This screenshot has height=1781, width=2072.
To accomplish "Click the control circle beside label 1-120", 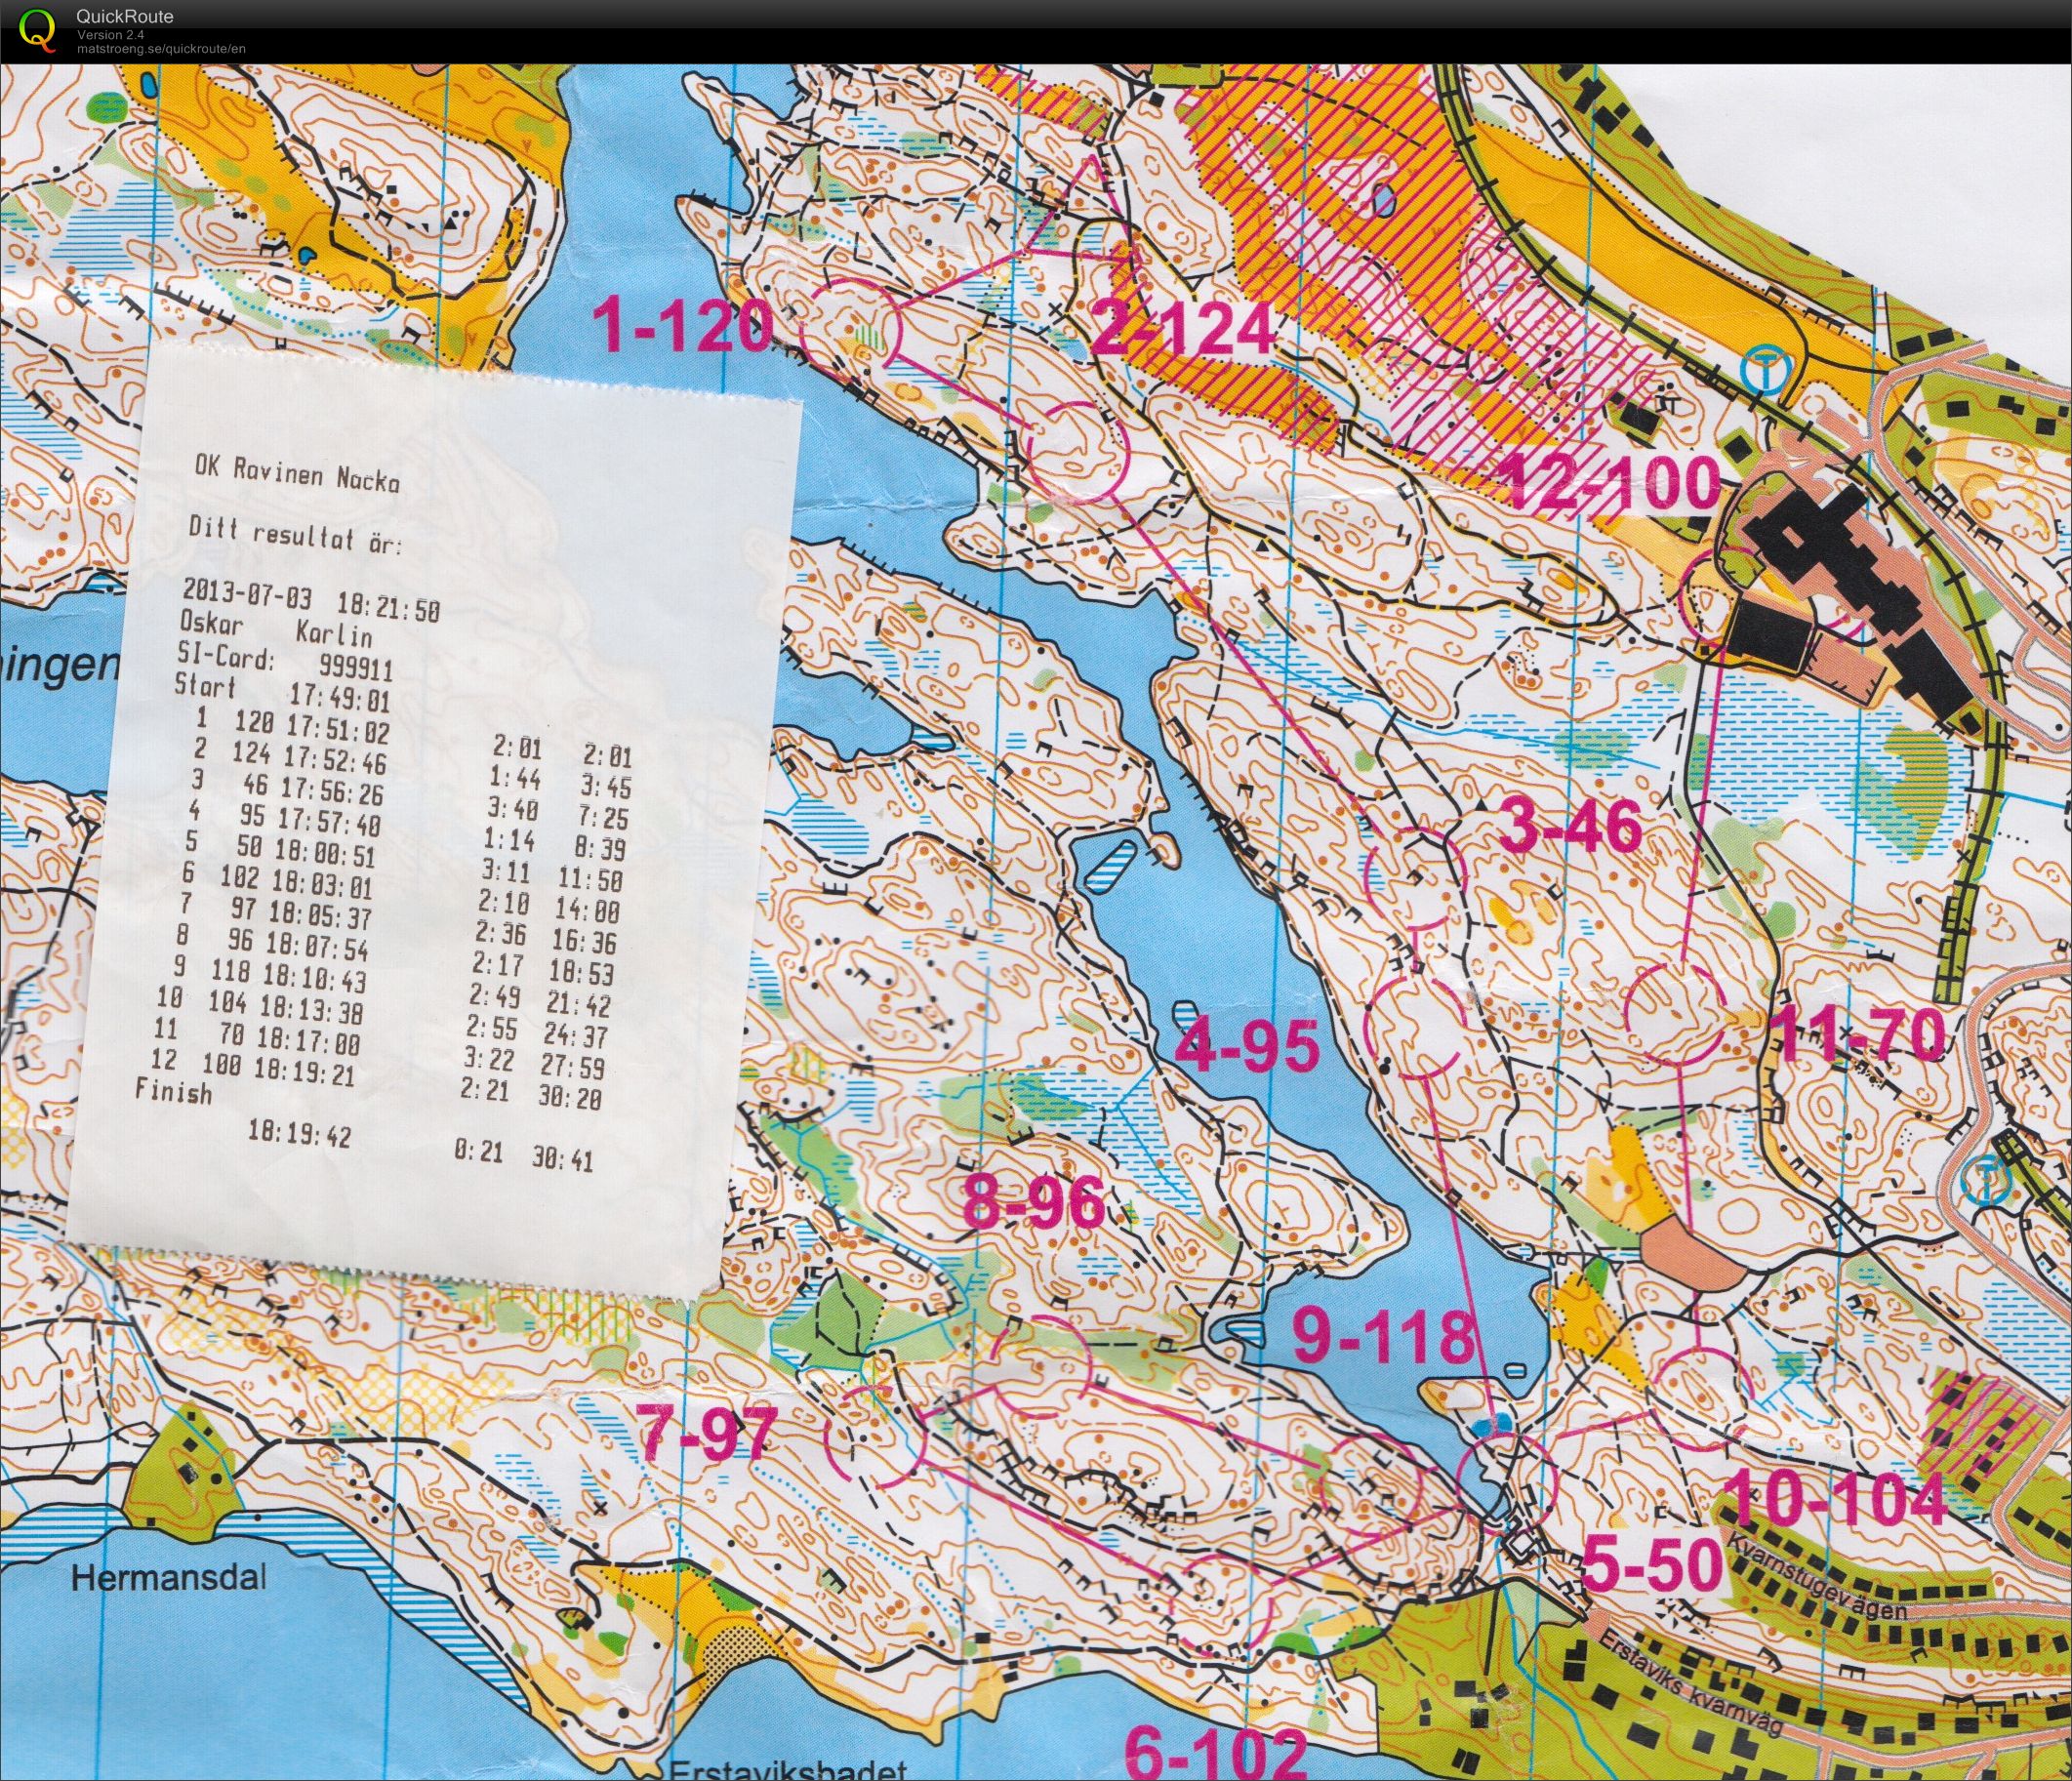I will pyautogui.click(x=851, y=328).
